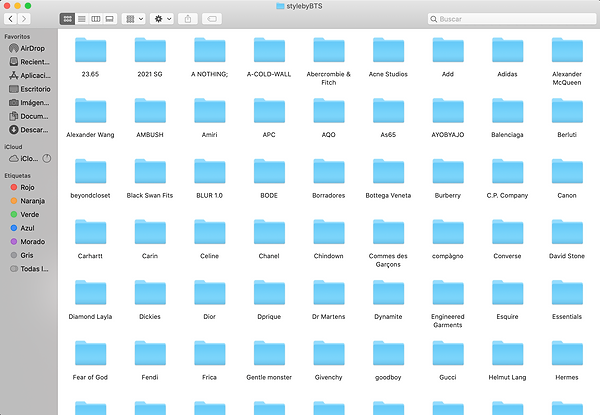Click the David Stone folder name
Viewport: 600px width, 415px height.
click(x=567, y=256)
